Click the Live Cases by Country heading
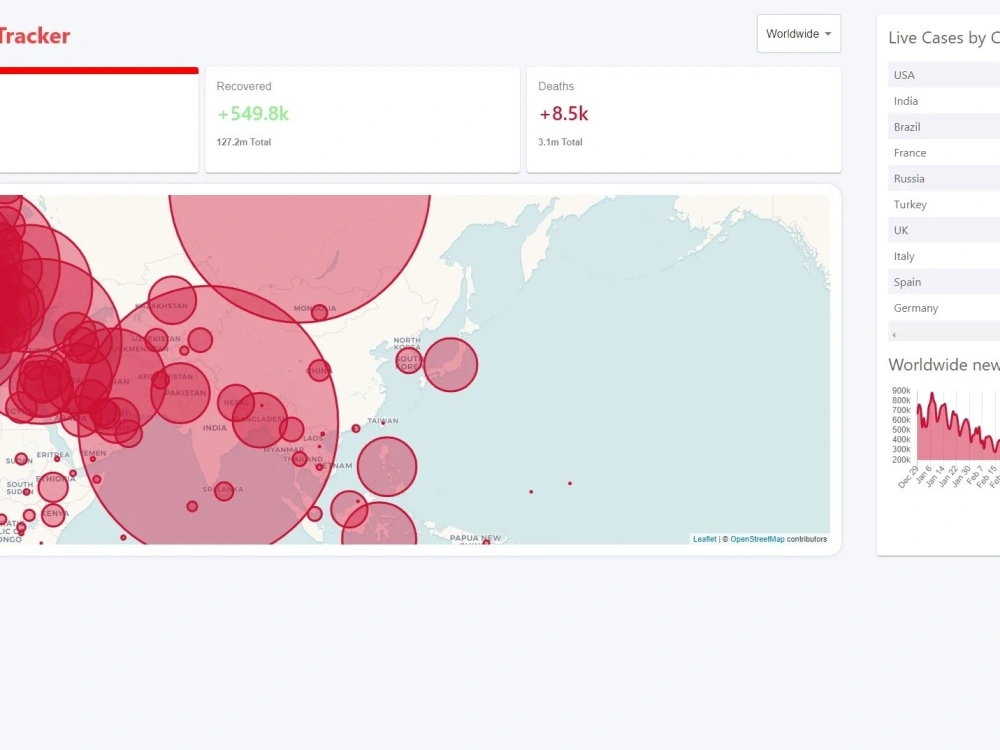 [x=944, y=38]
